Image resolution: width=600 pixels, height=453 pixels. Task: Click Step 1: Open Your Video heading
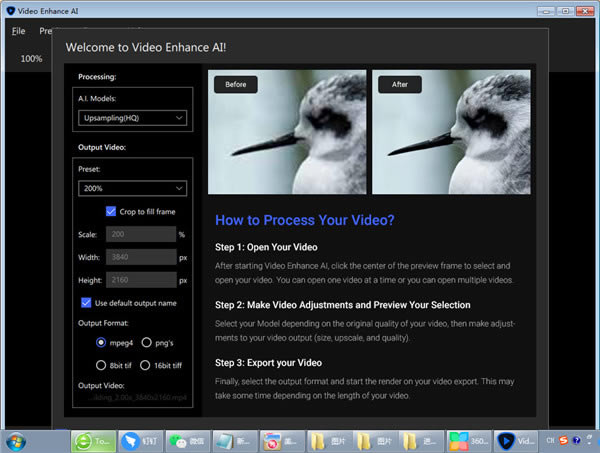click(x=266, y=247)
